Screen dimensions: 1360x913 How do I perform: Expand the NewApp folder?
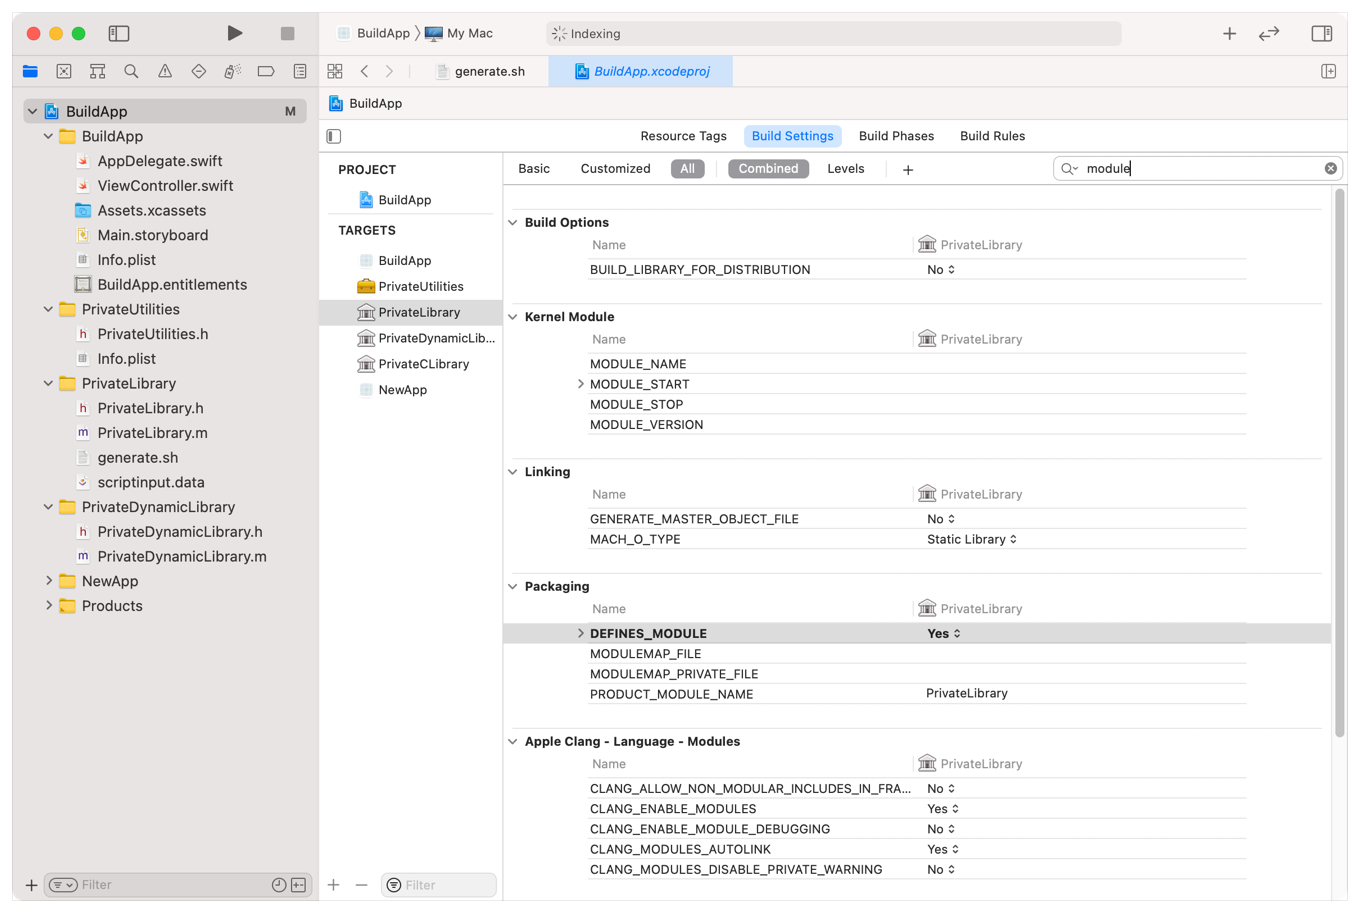[x=48, y=581]
